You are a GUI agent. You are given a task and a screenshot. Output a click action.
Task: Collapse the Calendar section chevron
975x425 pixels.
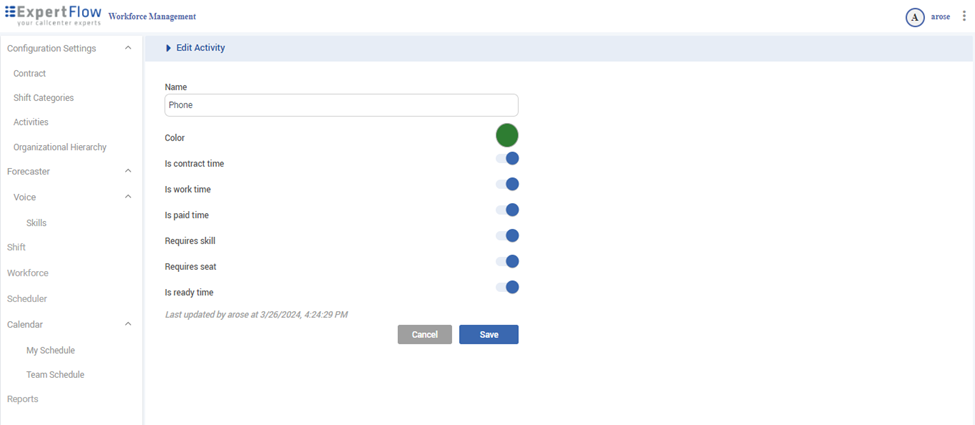[128, 324]
